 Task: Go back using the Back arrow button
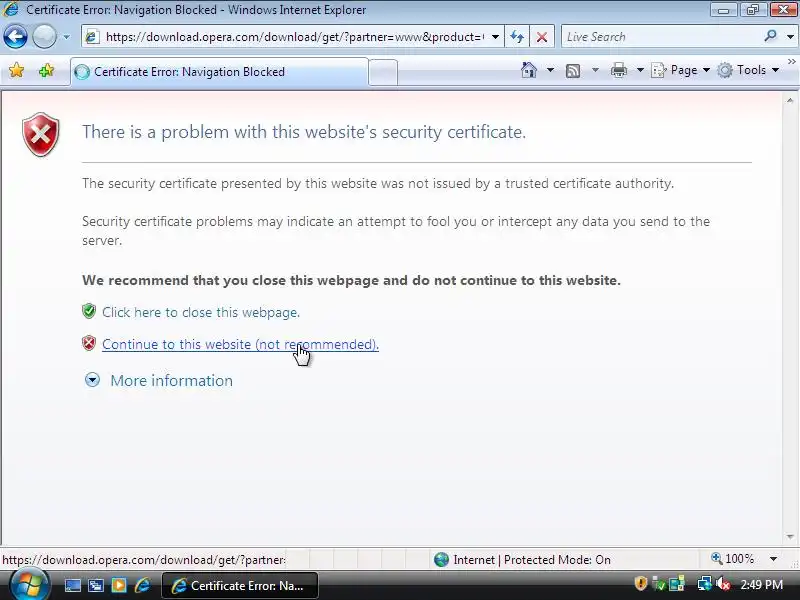(15, 37)
